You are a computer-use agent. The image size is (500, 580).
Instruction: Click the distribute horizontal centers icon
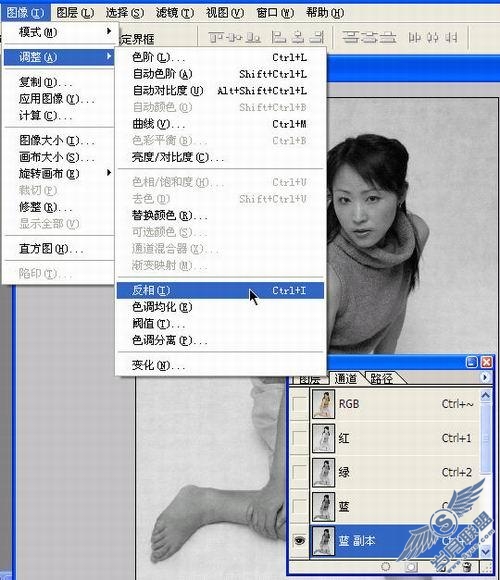coord(432,37)
